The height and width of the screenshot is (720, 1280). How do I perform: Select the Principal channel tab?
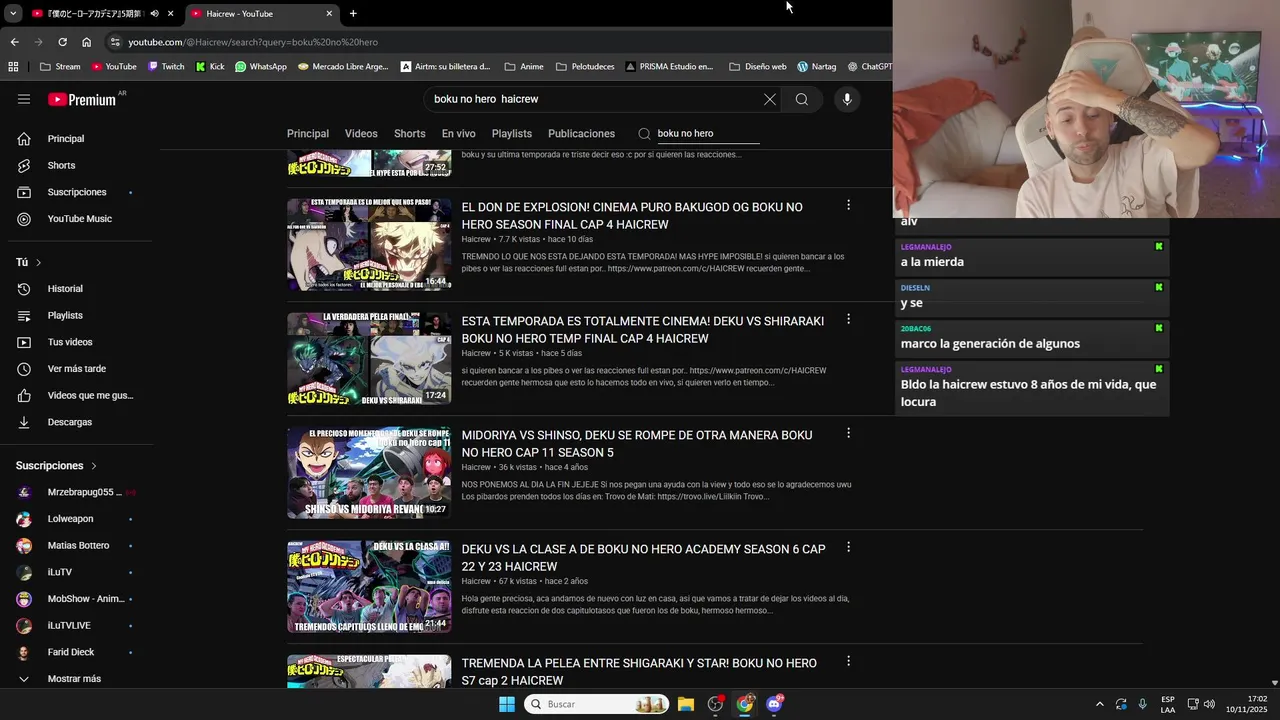click(x=308, y=134)
